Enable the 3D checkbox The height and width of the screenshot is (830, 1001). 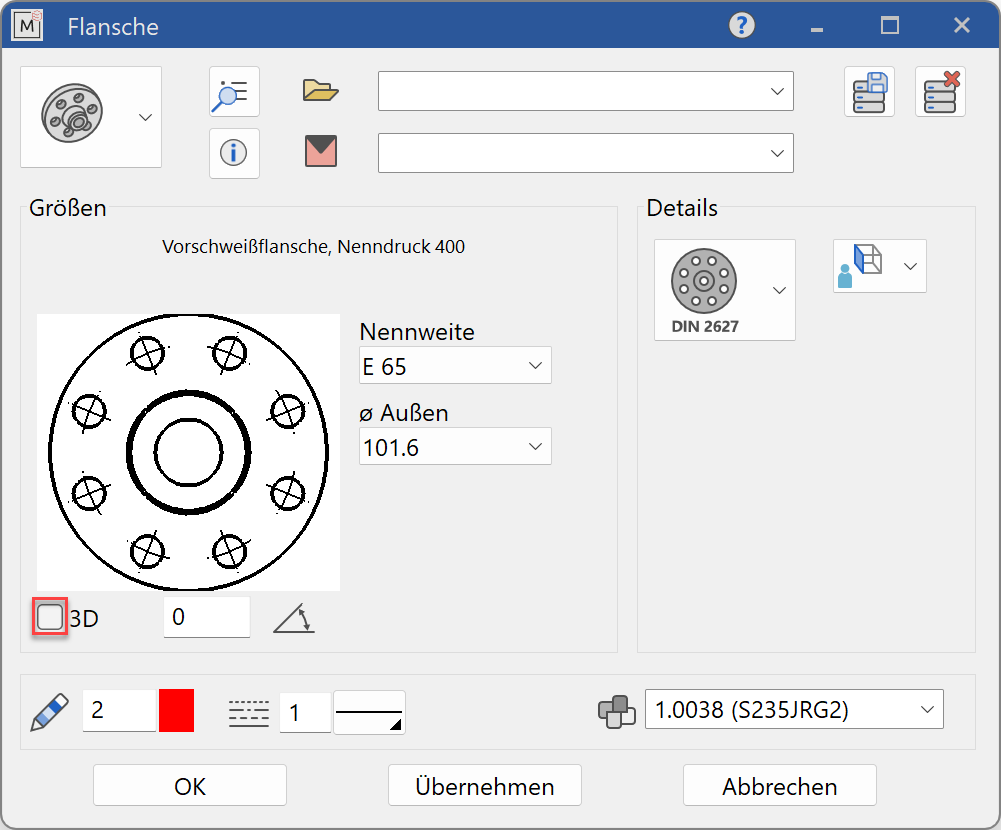click(x=50, y=617)
